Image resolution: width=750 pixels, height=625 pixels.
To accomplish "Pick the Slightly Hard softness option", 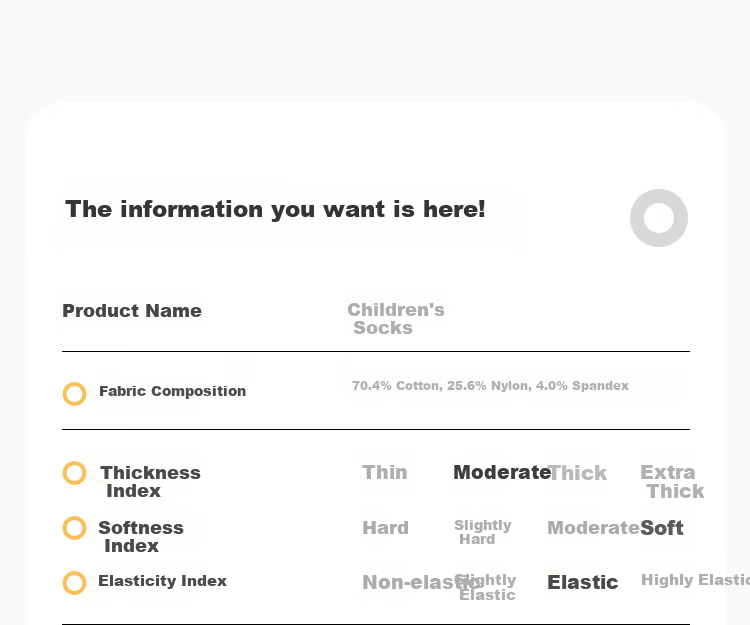I will pyautogui.click(x=483, y=532).
